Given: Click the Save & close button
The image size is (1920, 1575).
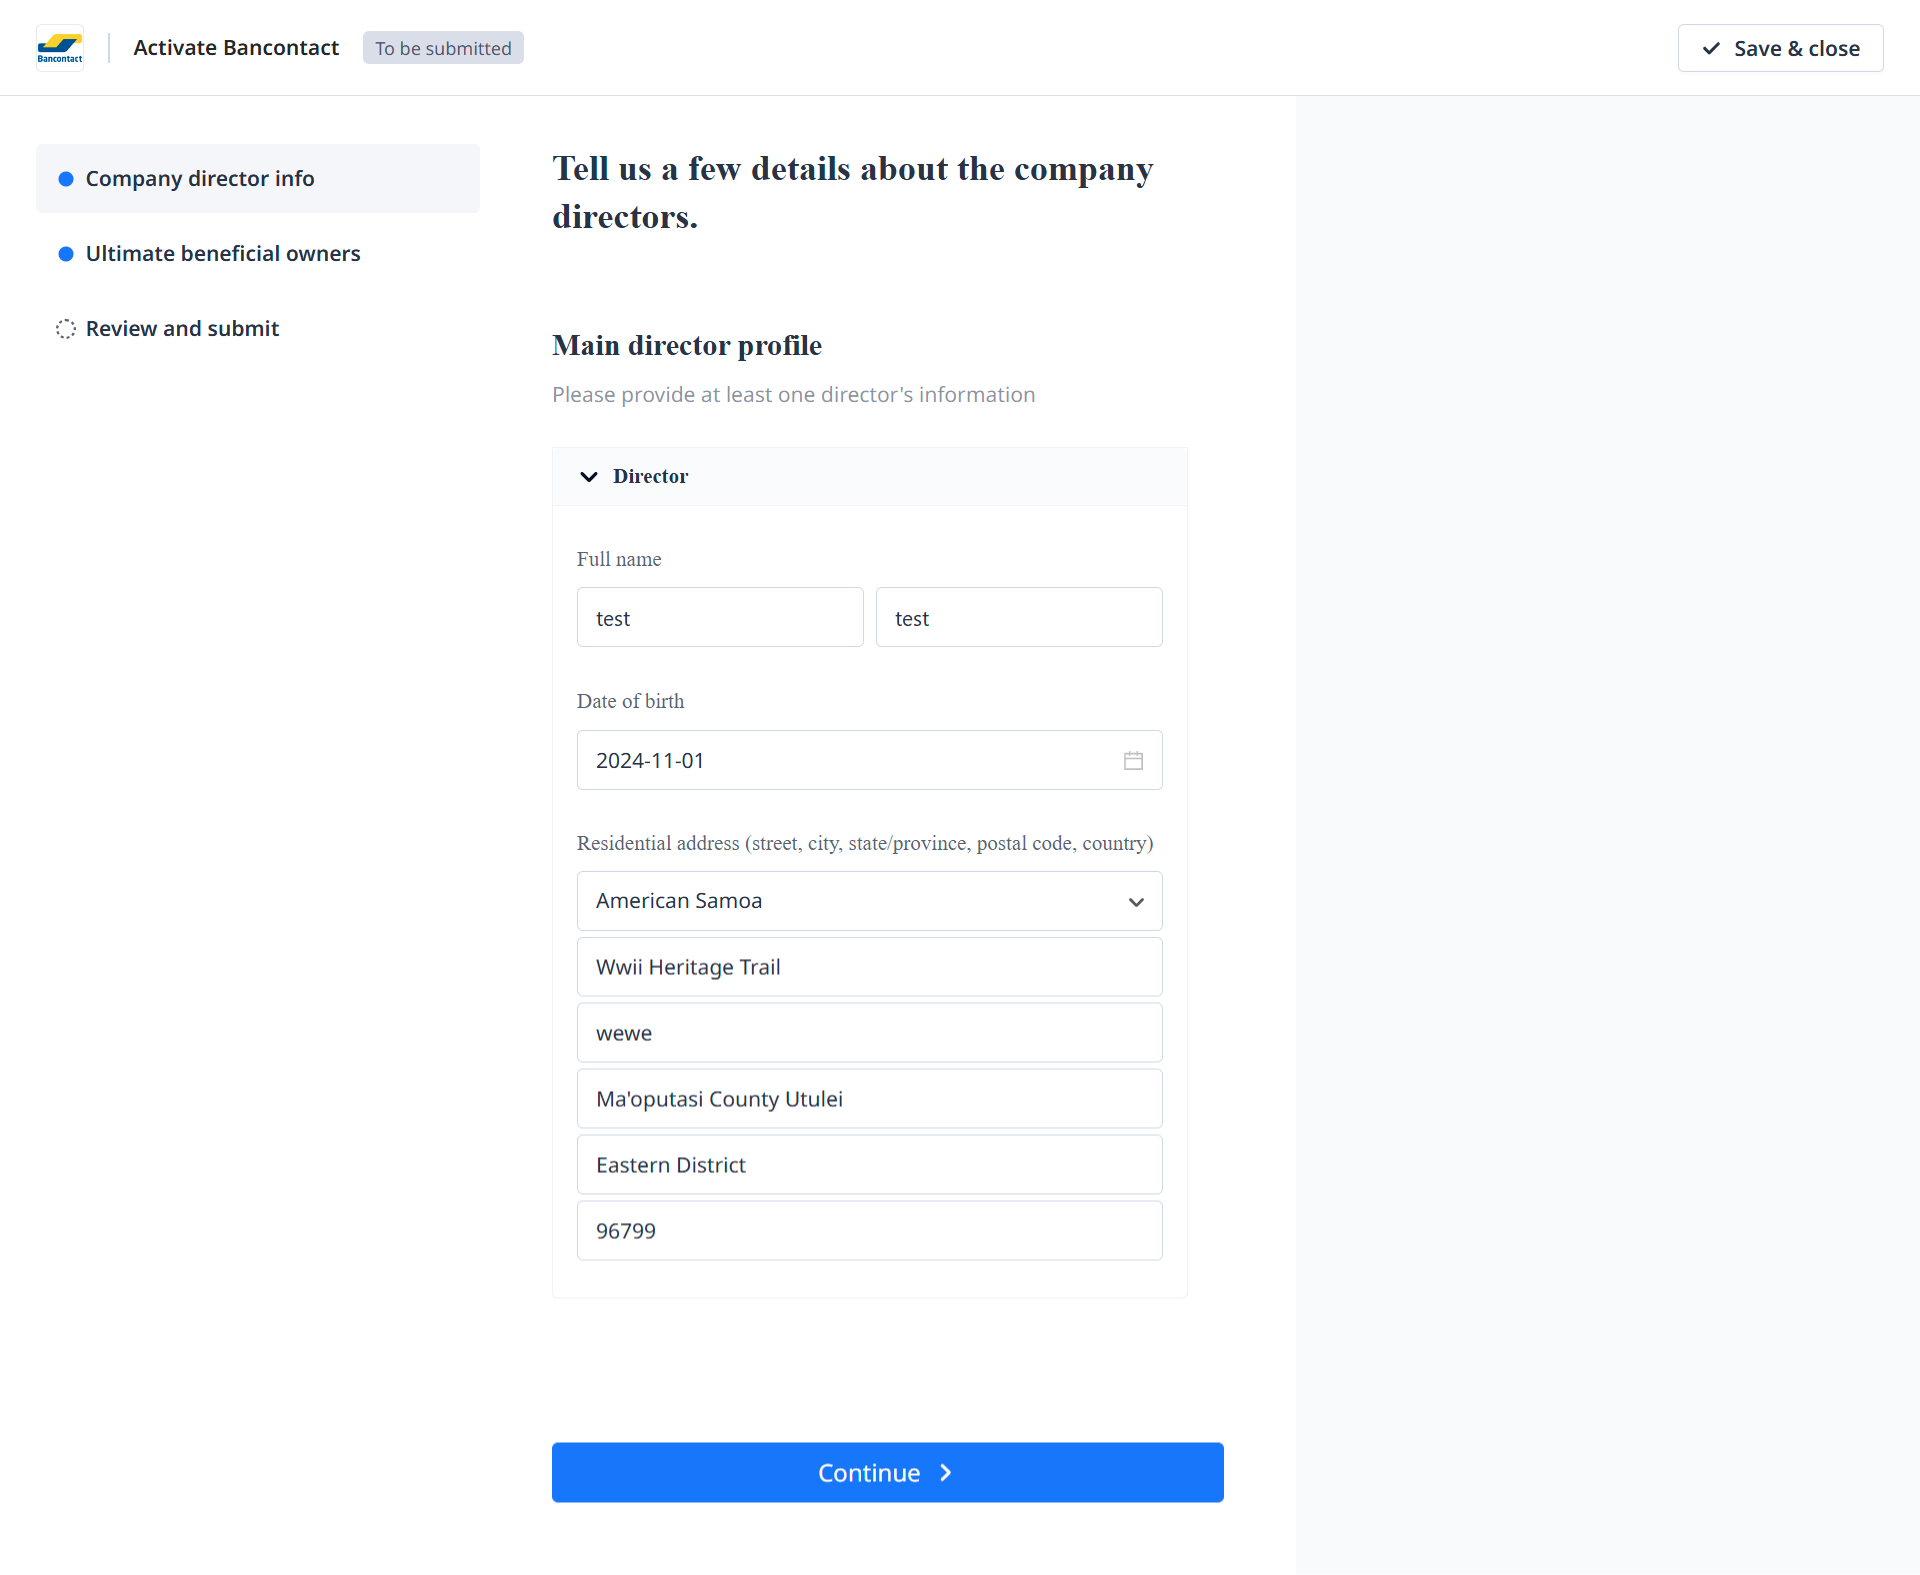Looking at the screenshot, I should tap(1780, 48).
